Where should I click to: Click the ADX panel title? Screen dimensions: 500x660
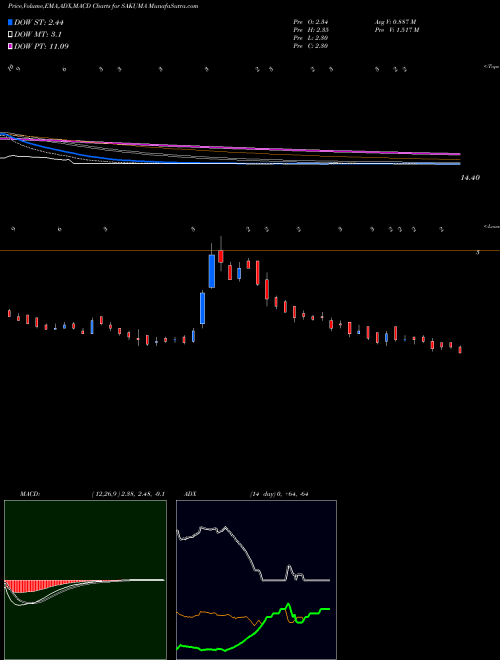coord(190,494)
